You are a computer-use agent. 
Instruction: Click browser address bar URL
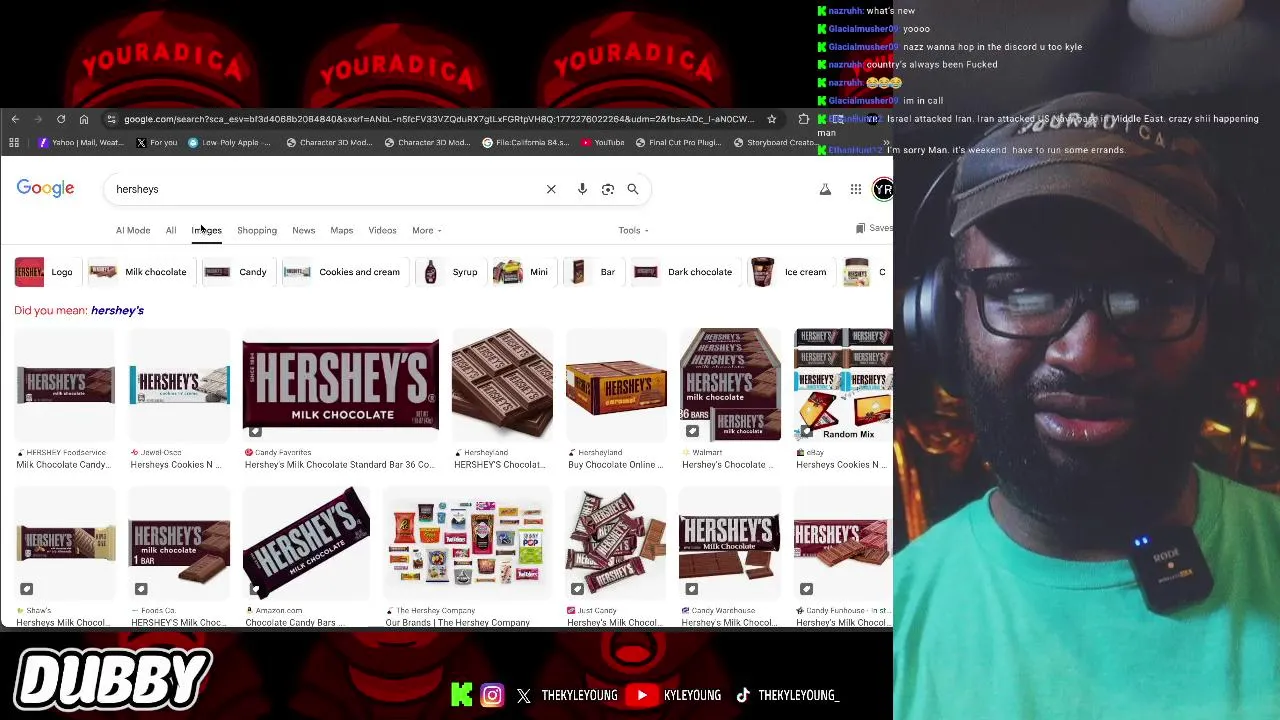pyautogui.click(x=440, y=119)
